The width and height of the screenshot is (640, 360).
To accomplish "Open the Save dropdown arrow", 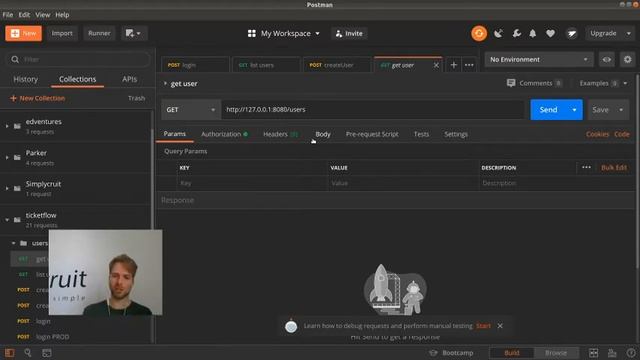I will pyautogui.click(x=621, y=110).
